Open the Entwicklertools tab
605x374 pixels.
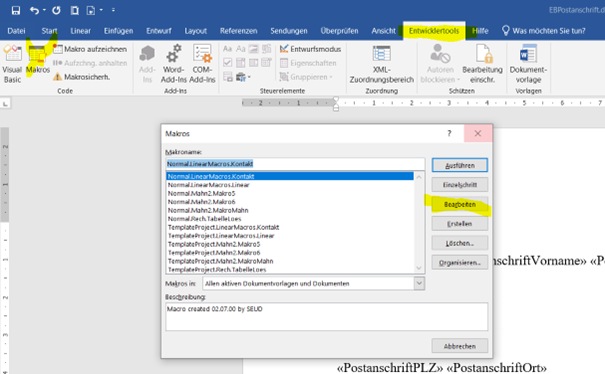pos(434,31)
